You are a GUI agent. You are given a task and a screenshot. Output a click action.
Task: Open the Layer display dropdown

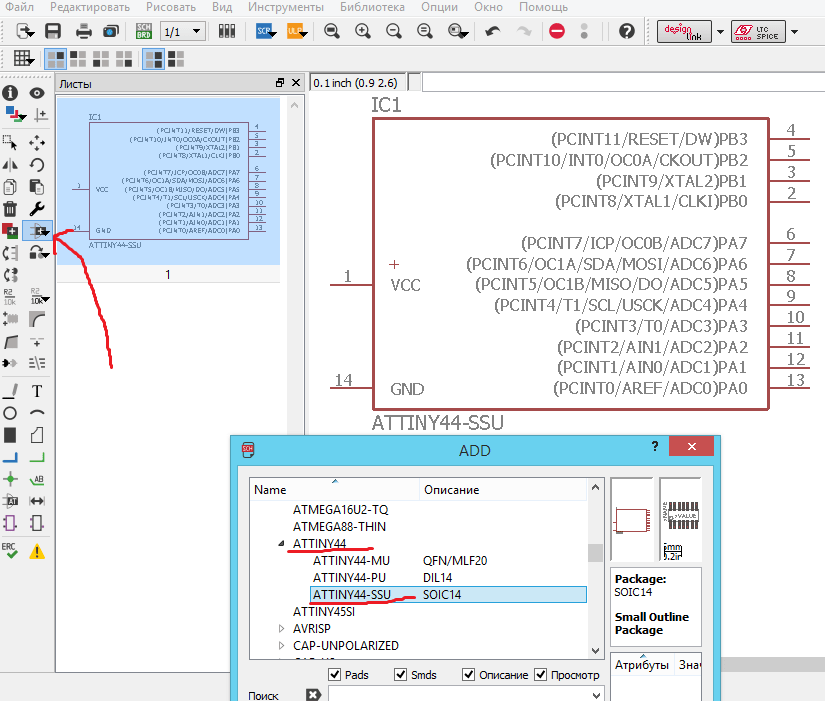(x=15, y=114)
